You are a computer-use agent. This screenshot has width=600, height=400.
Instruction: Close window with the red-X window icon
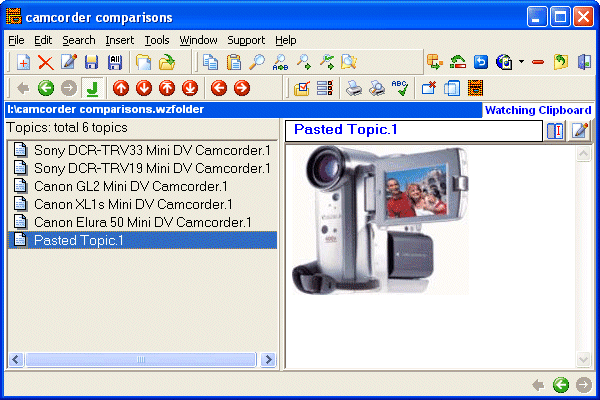coord(429,88)
